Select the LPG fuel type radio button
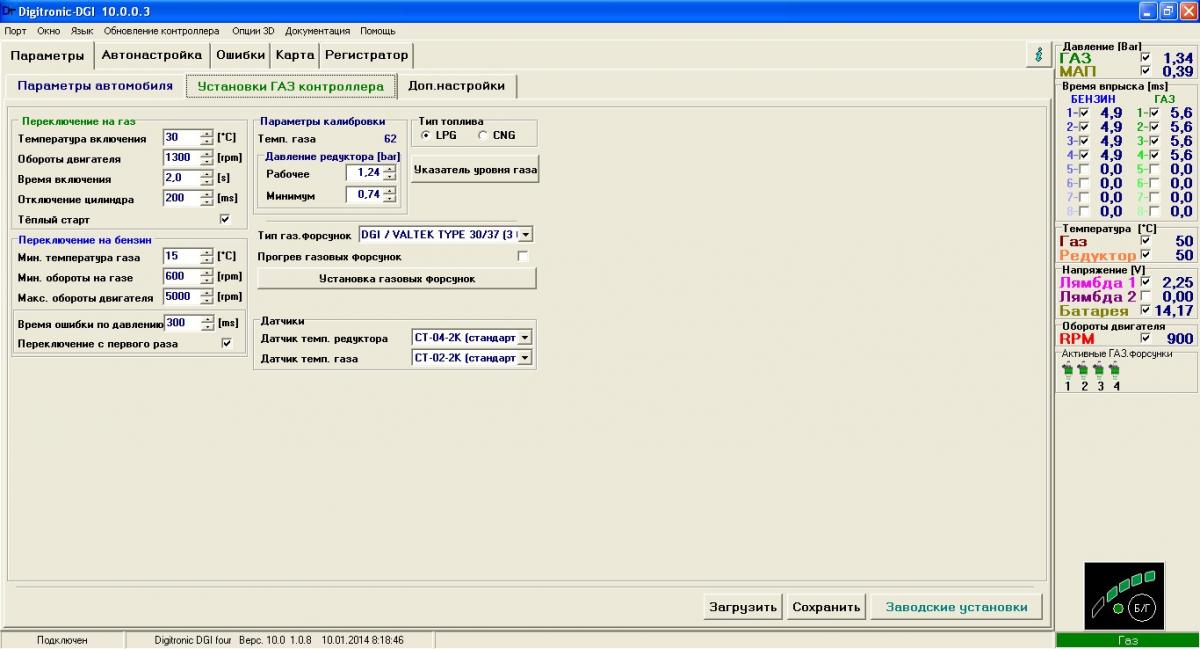 (x=426, y=136)
